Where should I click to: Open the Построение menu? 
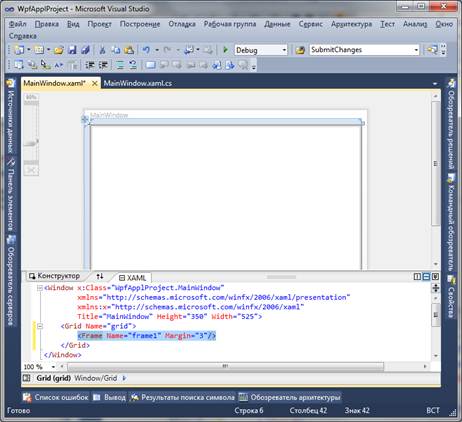(140, 24)
